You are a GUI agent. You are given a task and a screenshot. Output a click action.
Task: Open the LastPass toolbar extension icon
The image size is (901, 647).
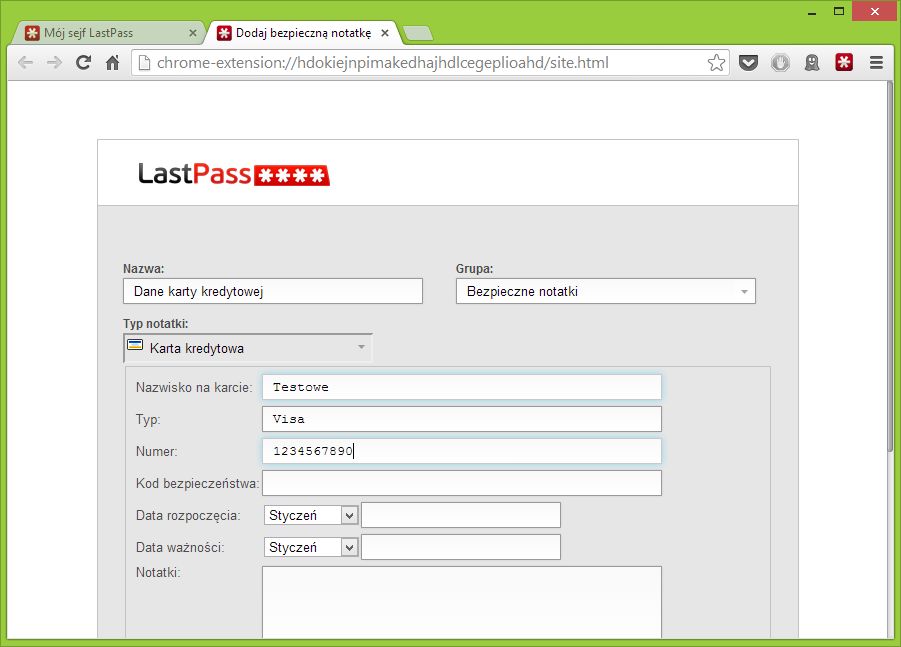click(844, 63)
